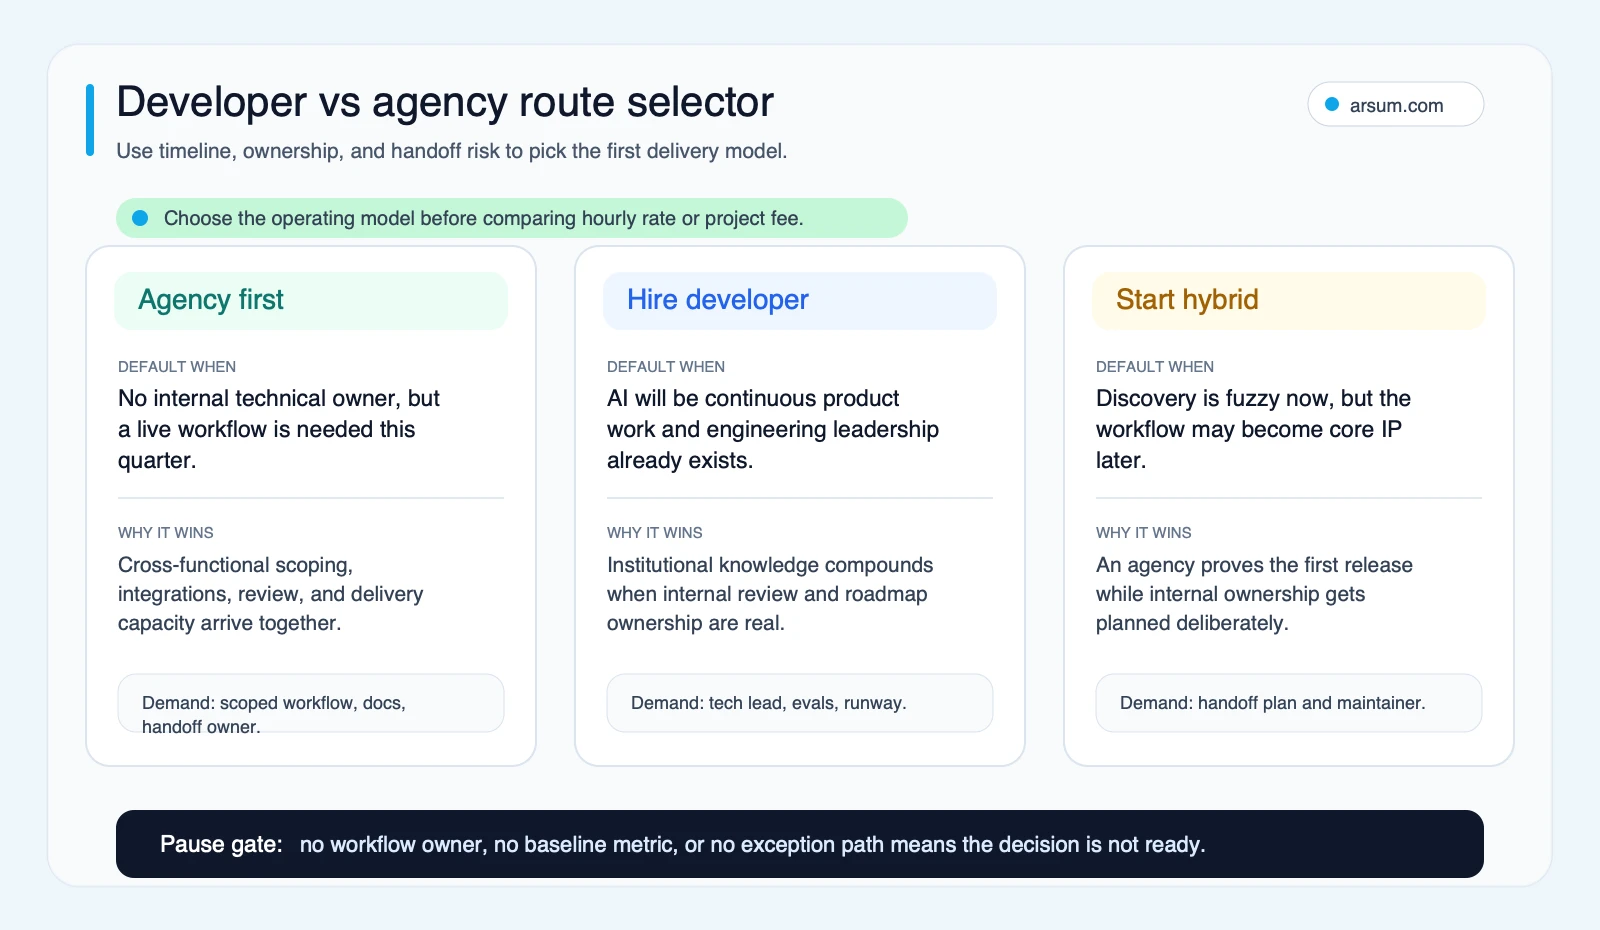Screen dimensions: 1600x930
Task: Click 'Demand: tech lead, evals, runway.' box
Action: tap(800, 703)
